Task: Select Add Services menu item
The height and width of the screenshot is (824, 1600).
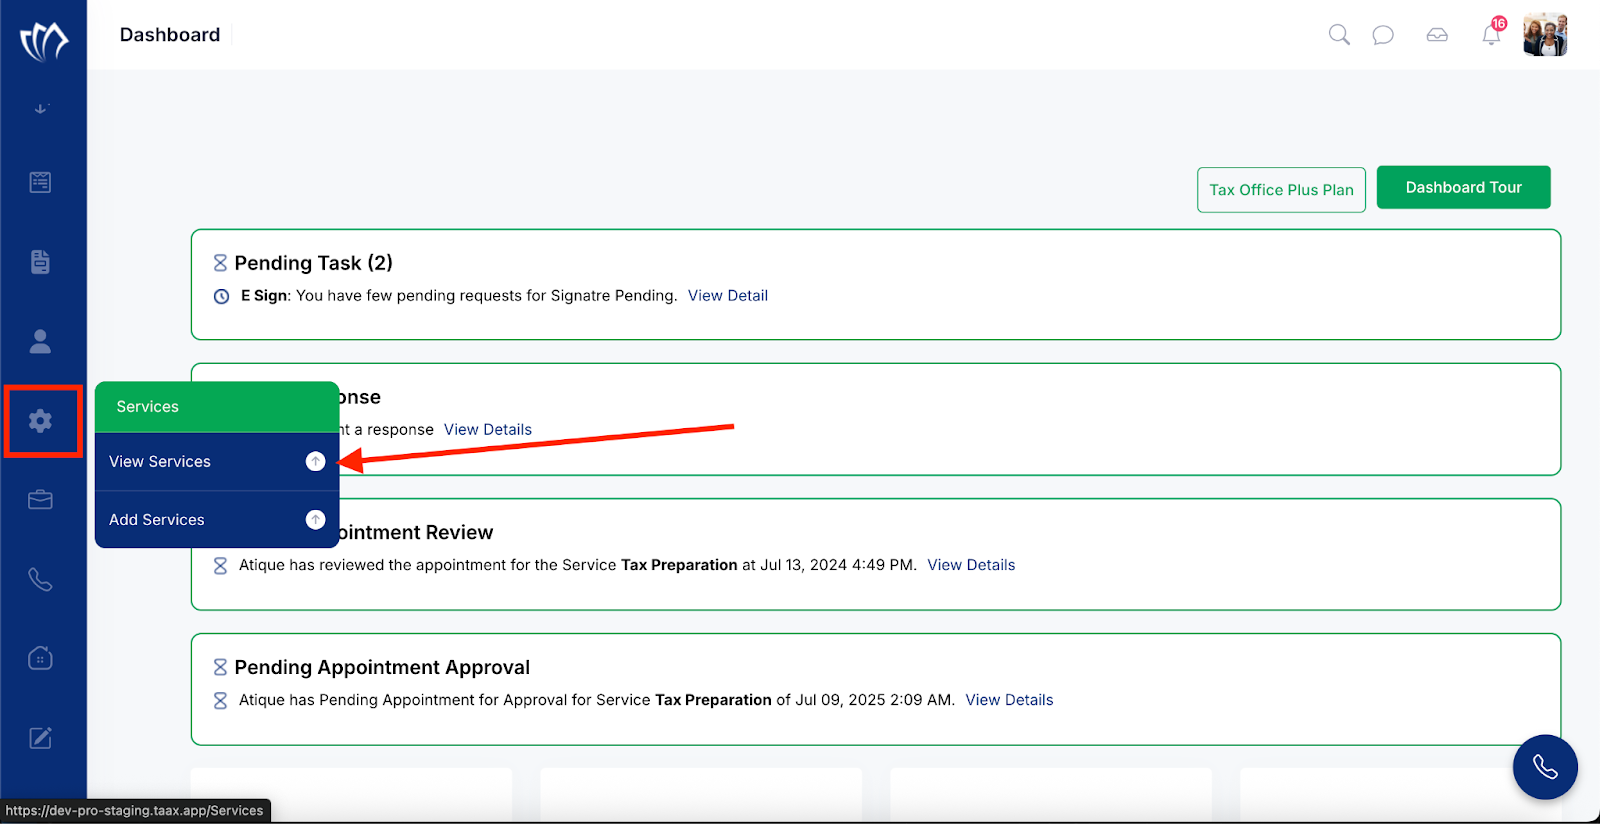Action: tap(217, 520)
